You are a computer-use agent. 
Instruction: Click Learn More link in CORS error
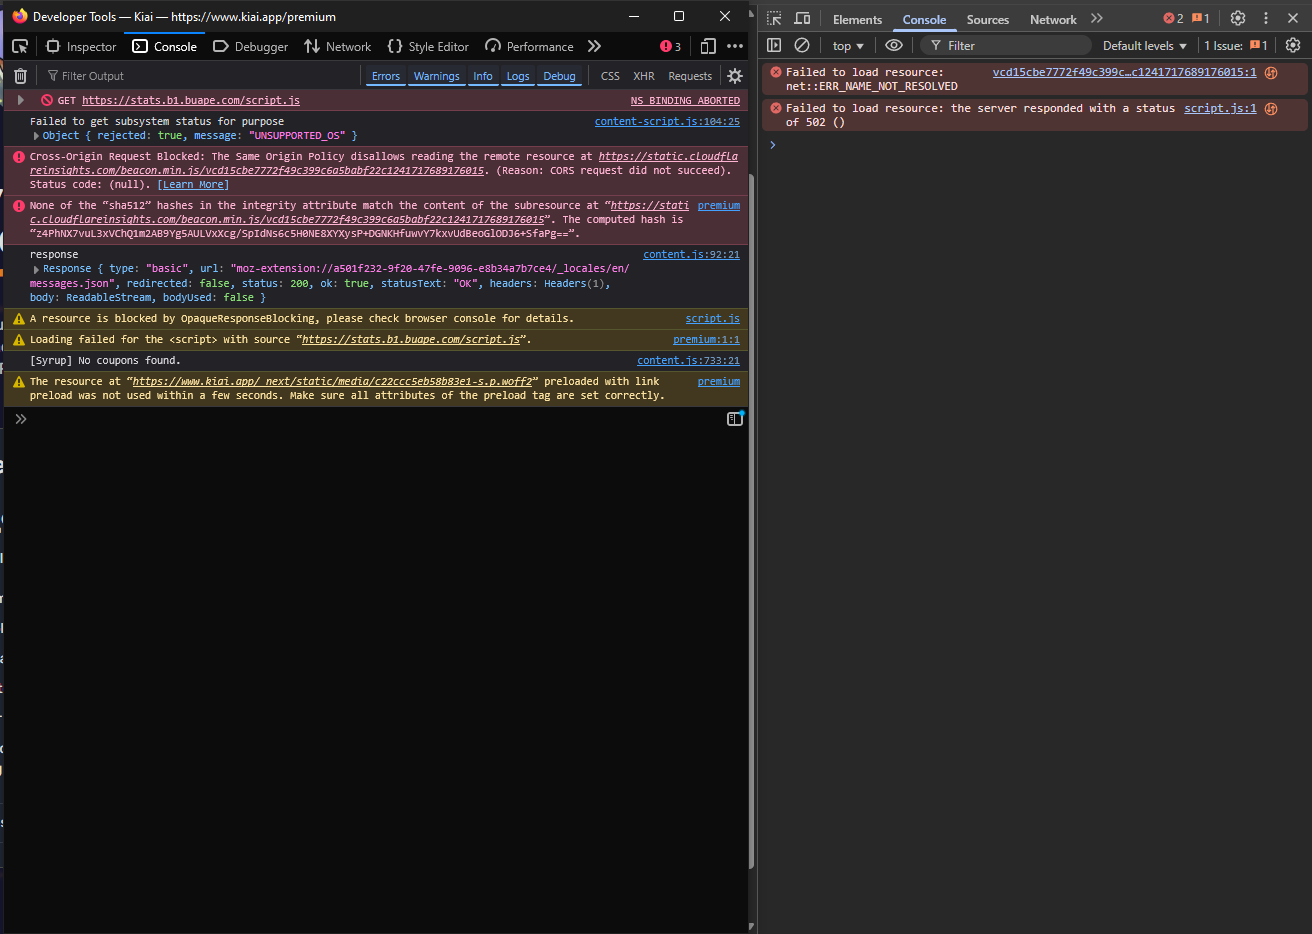click(x=193, y=184)
